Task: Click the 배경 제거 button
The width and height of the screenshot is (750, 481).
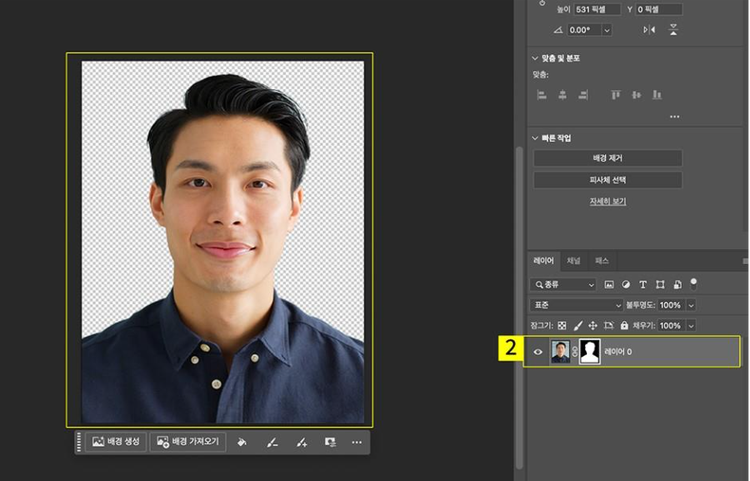Action: (608, 159)
